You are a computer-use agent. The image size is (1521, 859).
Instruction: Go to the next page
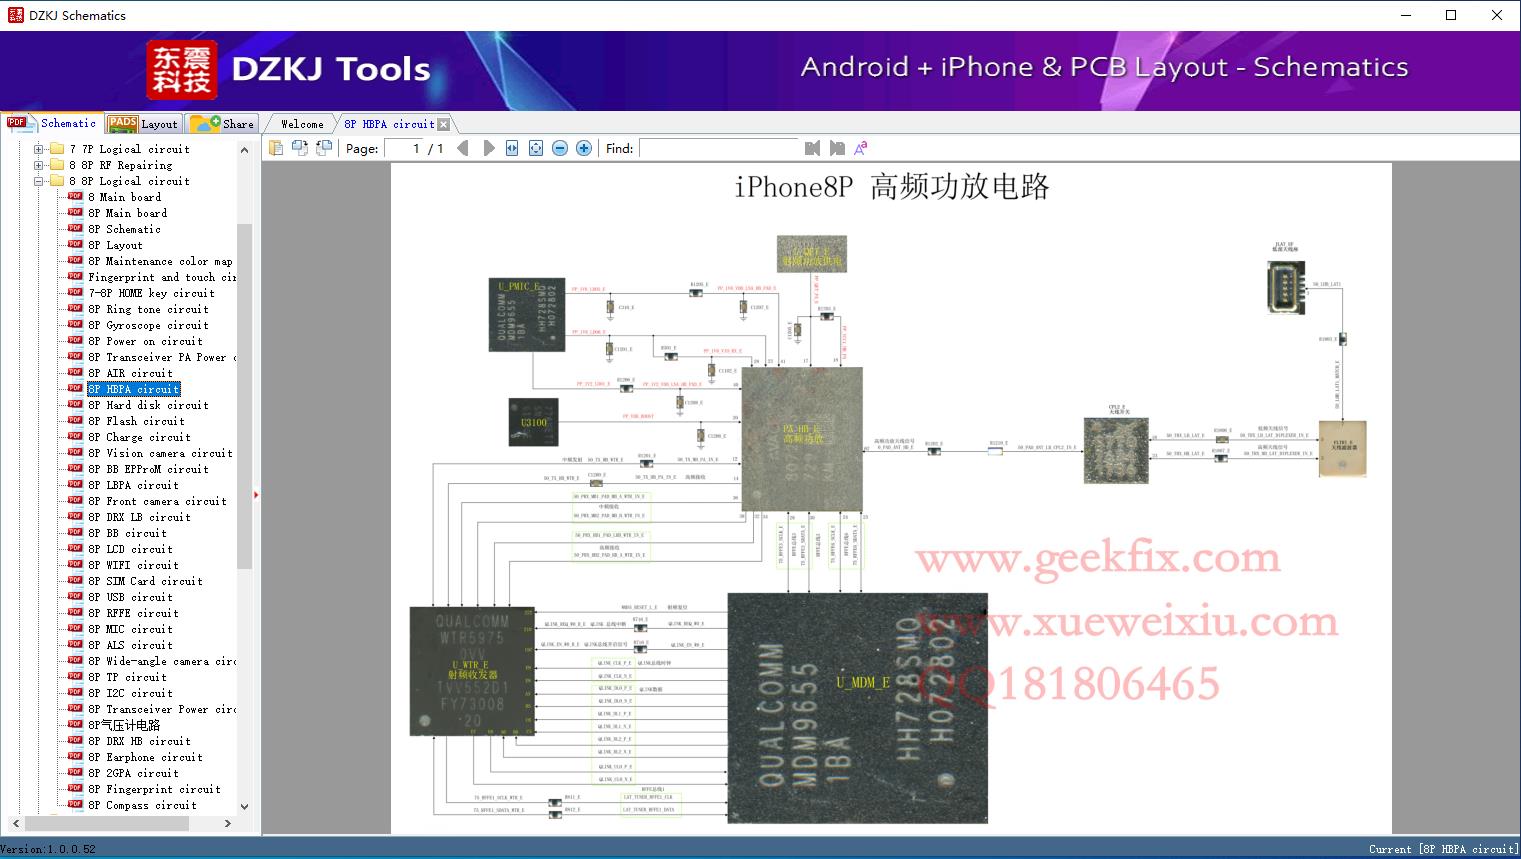(x=488, y=148)
